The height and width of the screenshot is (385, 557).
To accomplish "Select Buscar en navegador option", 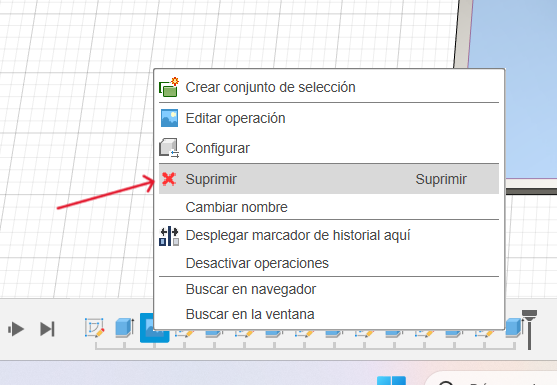I will (329, 289).
